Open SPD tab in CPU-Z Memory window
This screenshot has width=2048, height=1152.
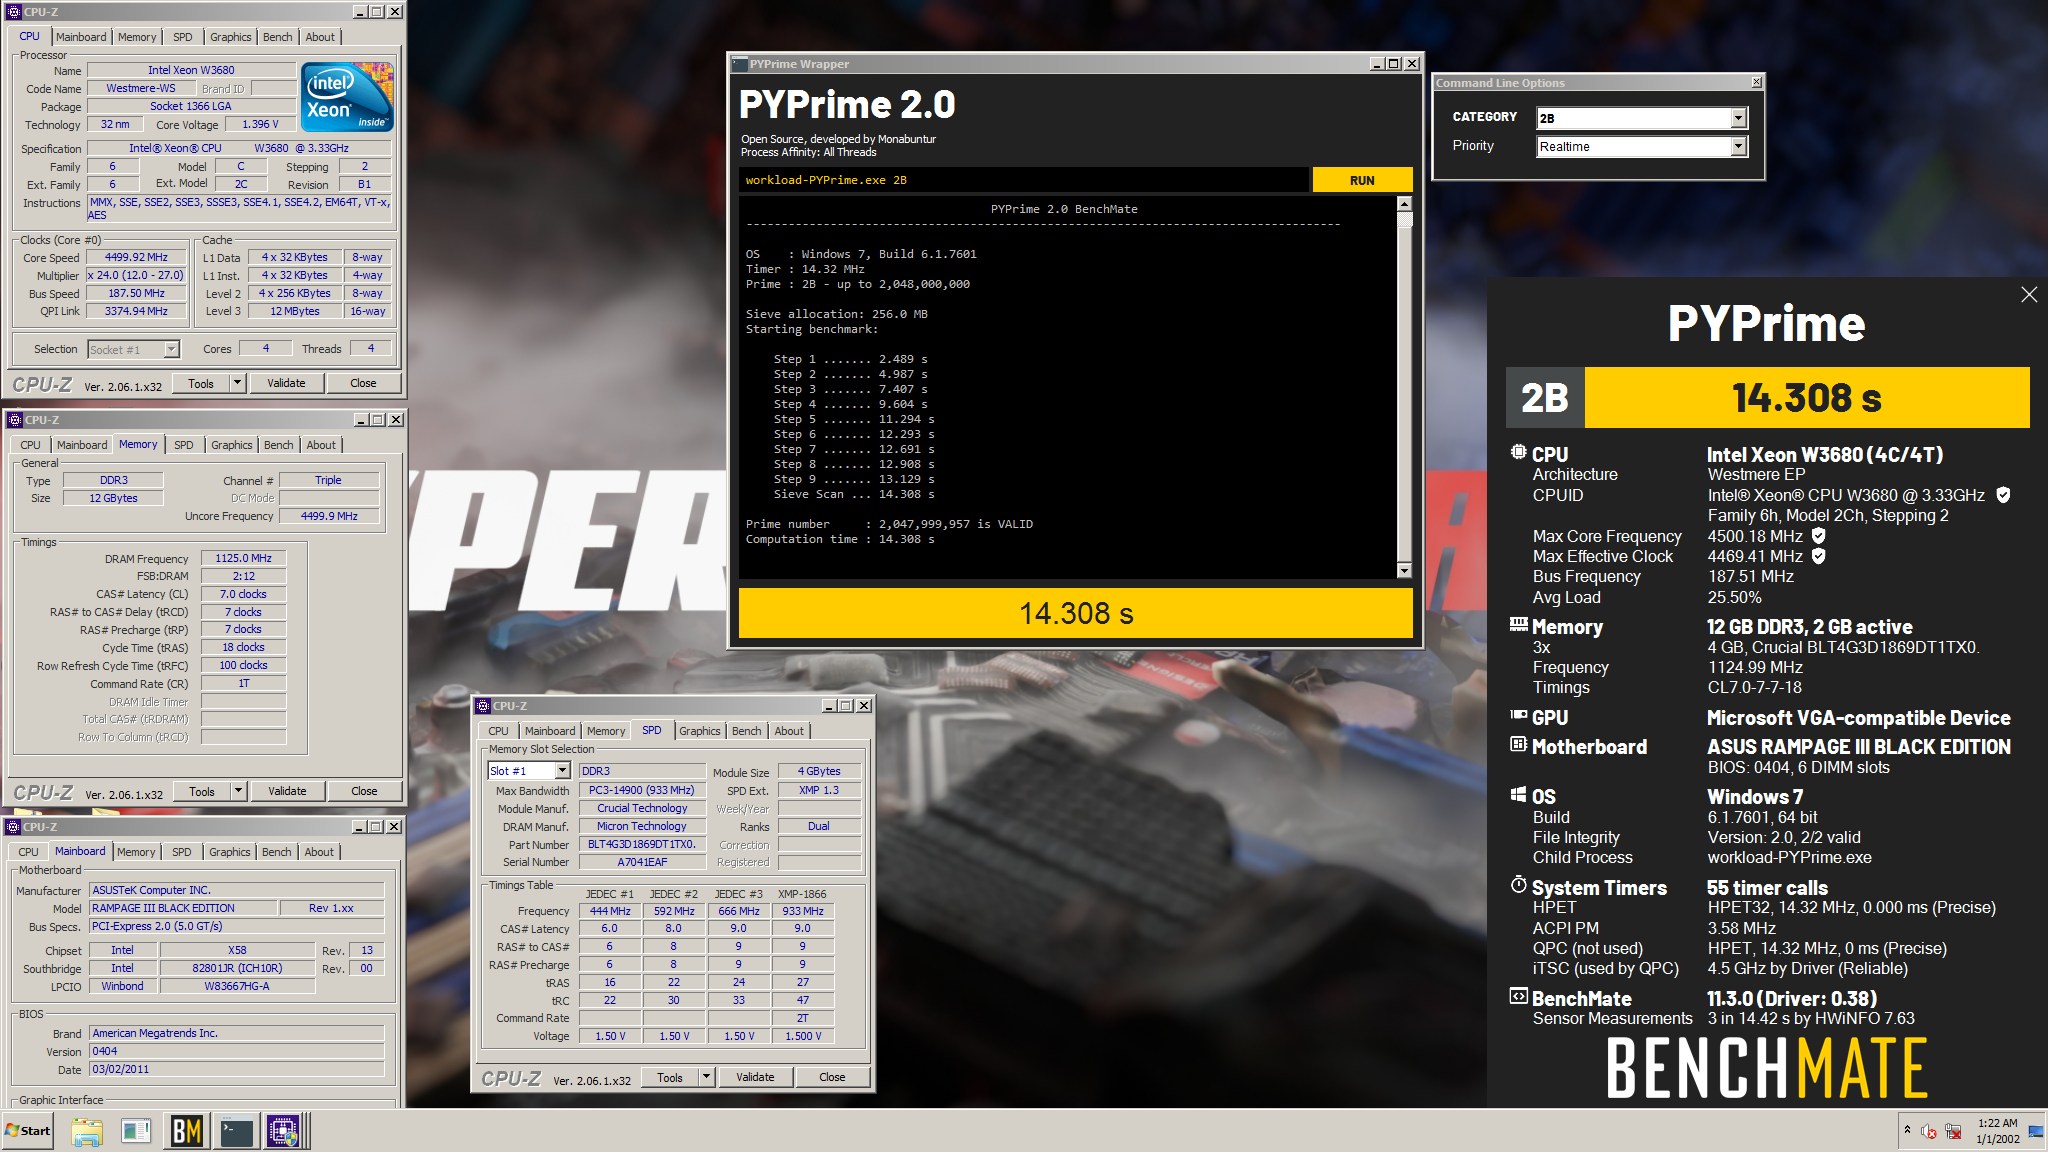coord(184,445)
